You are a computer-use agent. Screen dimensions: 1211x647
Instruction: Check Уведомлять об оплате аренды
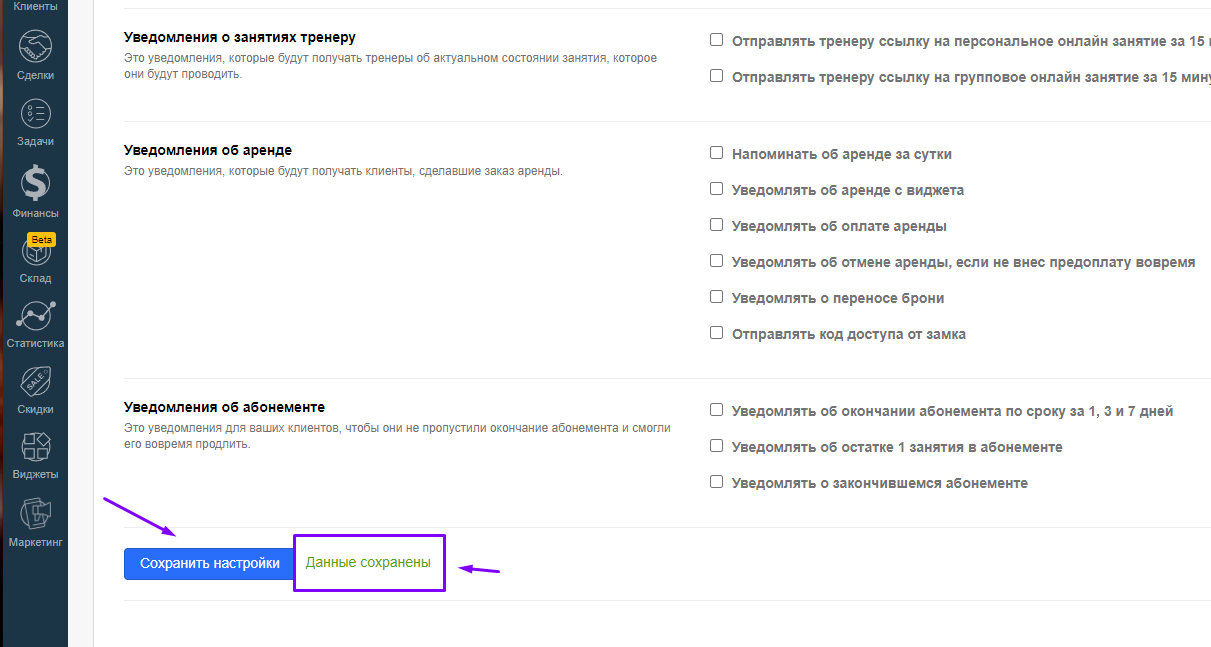716,225
